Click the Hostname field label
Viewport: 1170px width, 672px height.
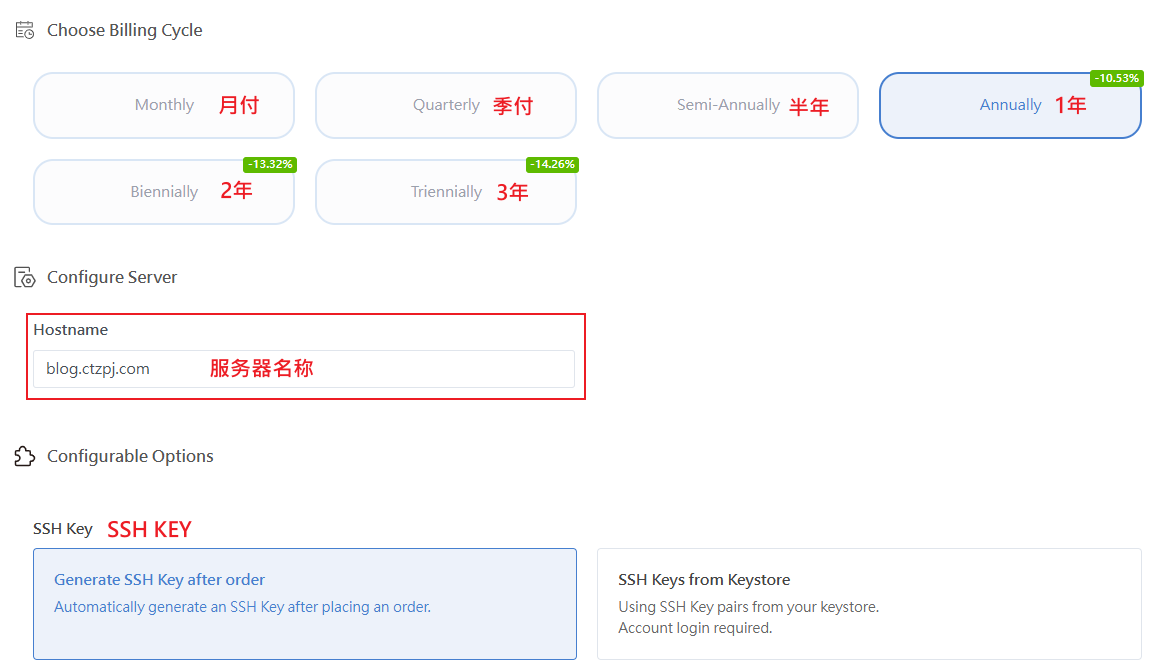[x=70, y=330]
